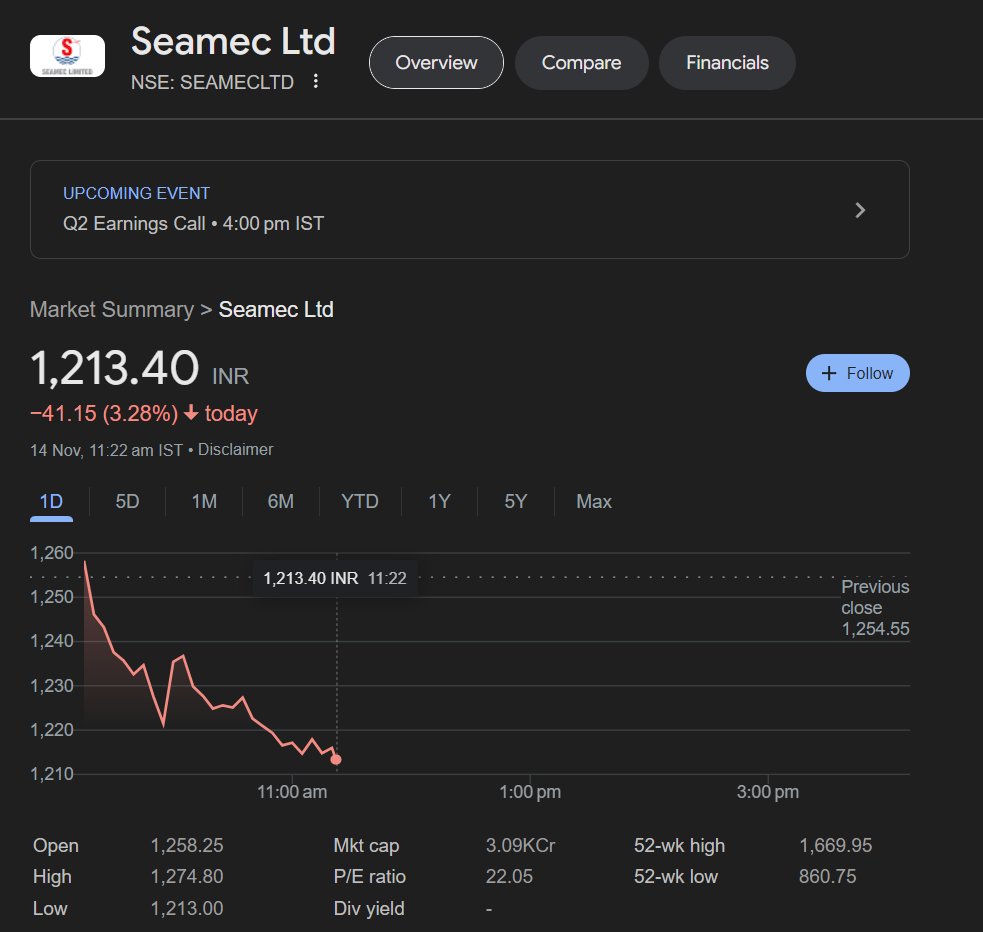Click the P/E ratio value 22.05
983x932 pixels.
[509, 876]
